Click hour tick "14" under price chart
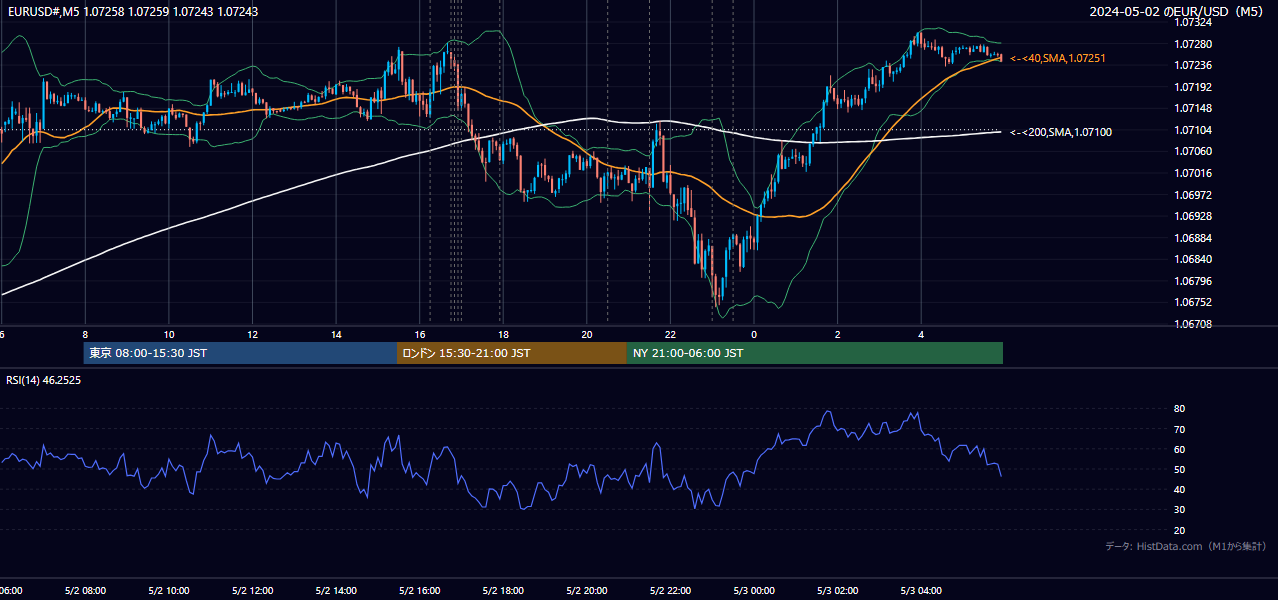Screen dimensions: 1278x600 336,335
